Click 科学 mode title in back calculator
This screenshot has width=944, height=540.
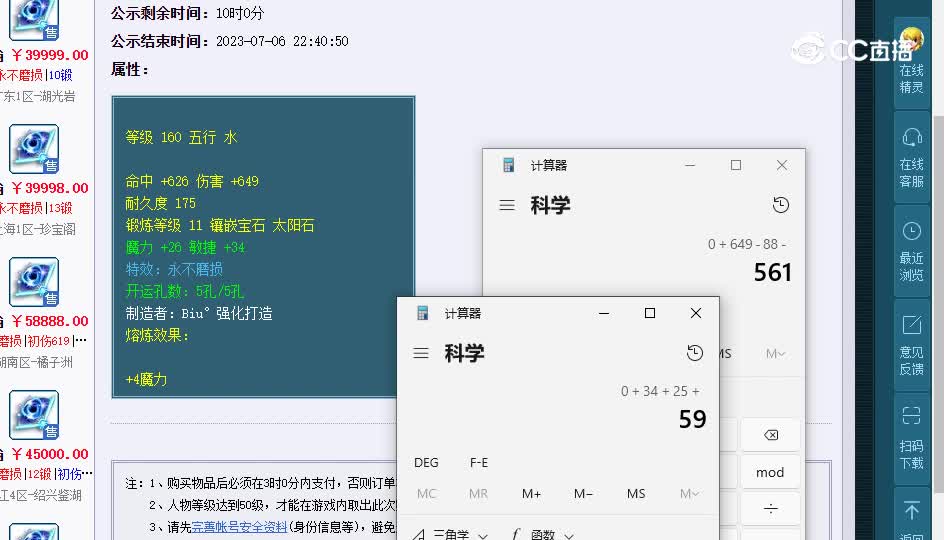click(x=550, y=205)
